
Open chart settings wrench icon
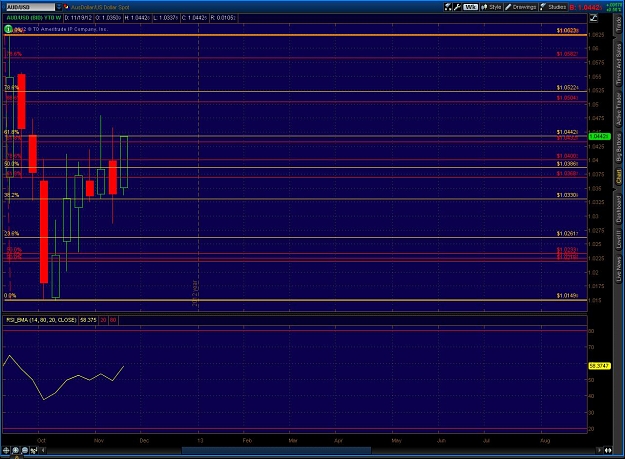[457, 7]
